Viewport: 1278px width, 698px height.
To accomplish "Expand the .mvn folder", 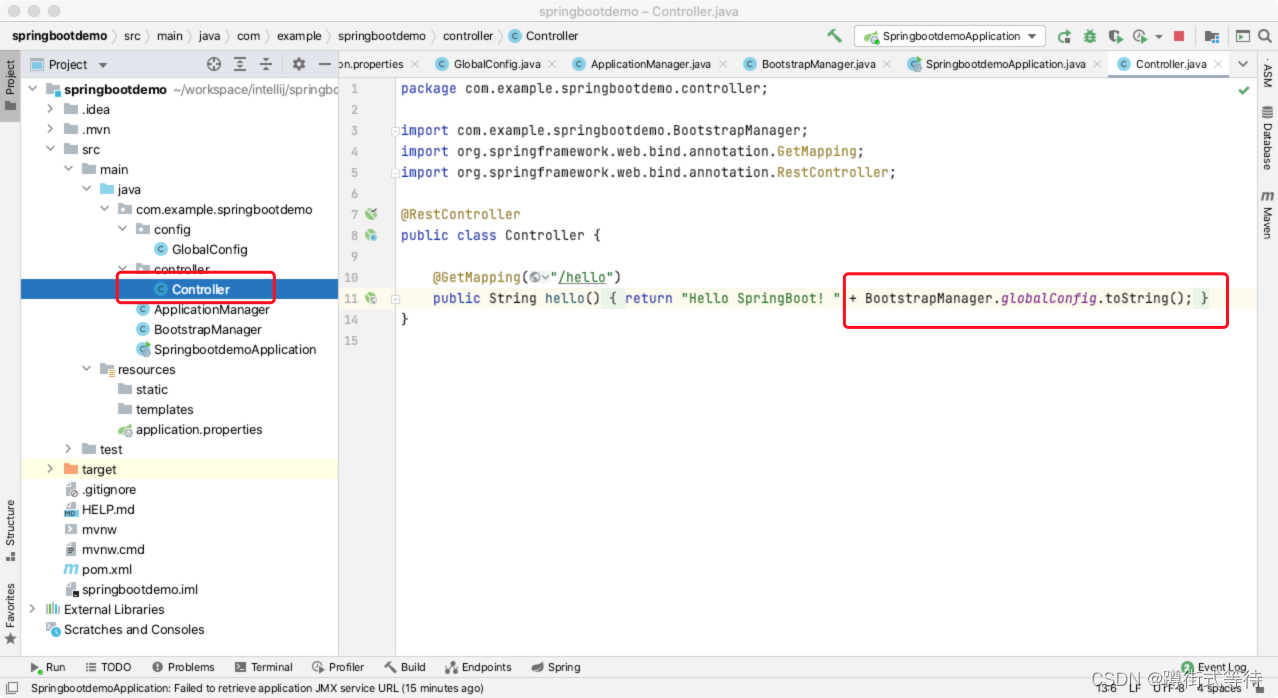I will point(51,129).
